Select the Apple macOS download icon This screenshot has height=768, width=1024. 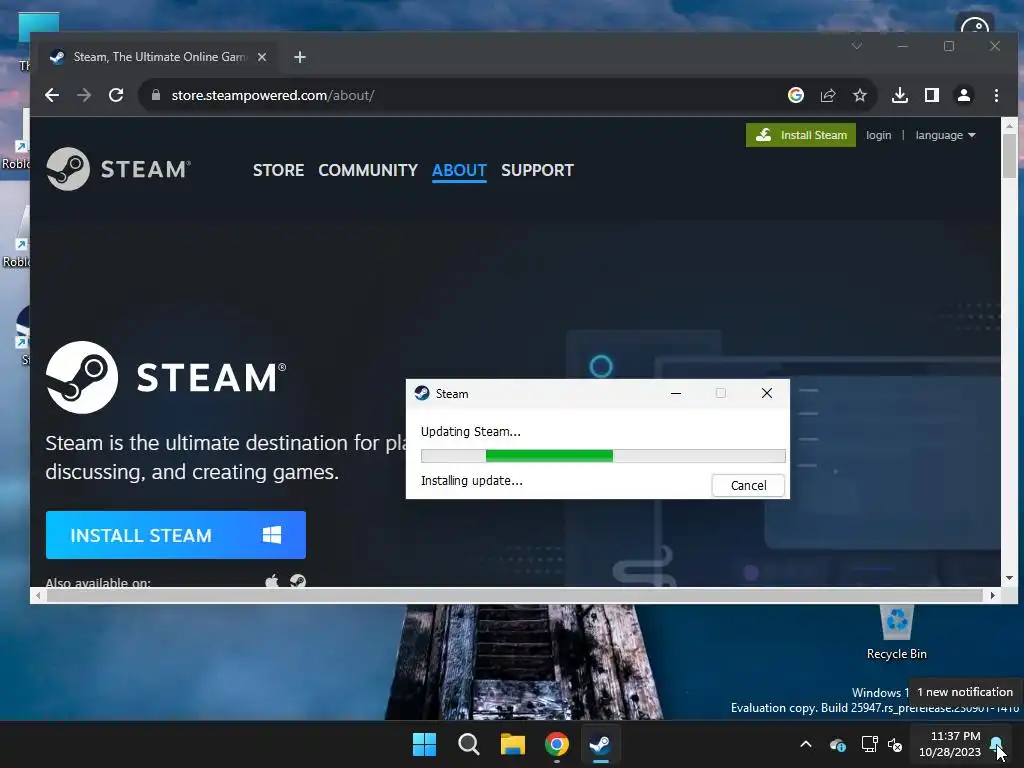point(272,581)
